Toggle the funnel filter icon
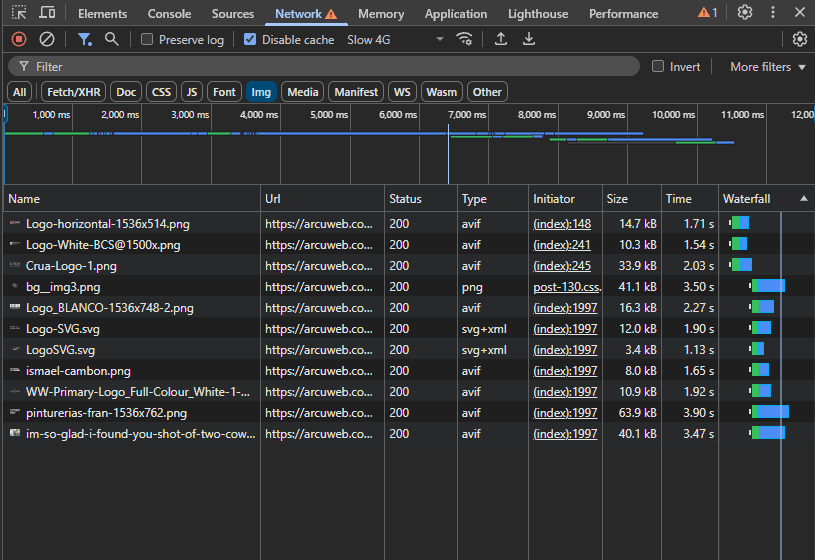The height and width of the screenshot is (560, 815). point(85,39)
